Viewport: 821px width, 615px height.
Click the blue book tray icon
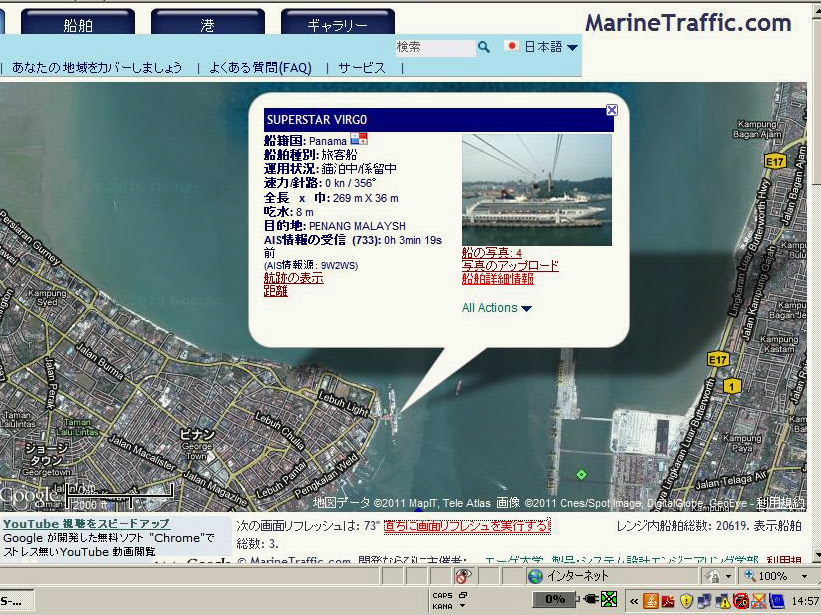coord(777,601)
